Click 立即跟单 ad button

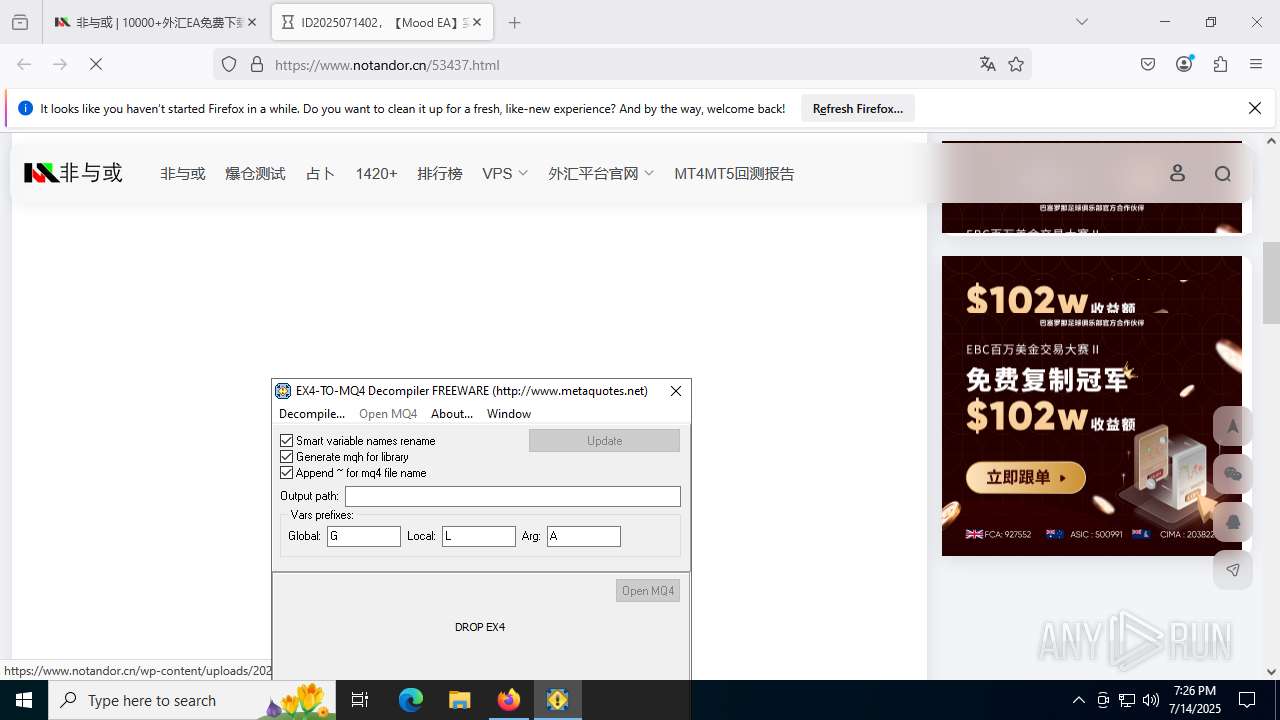coord(1025,478)
